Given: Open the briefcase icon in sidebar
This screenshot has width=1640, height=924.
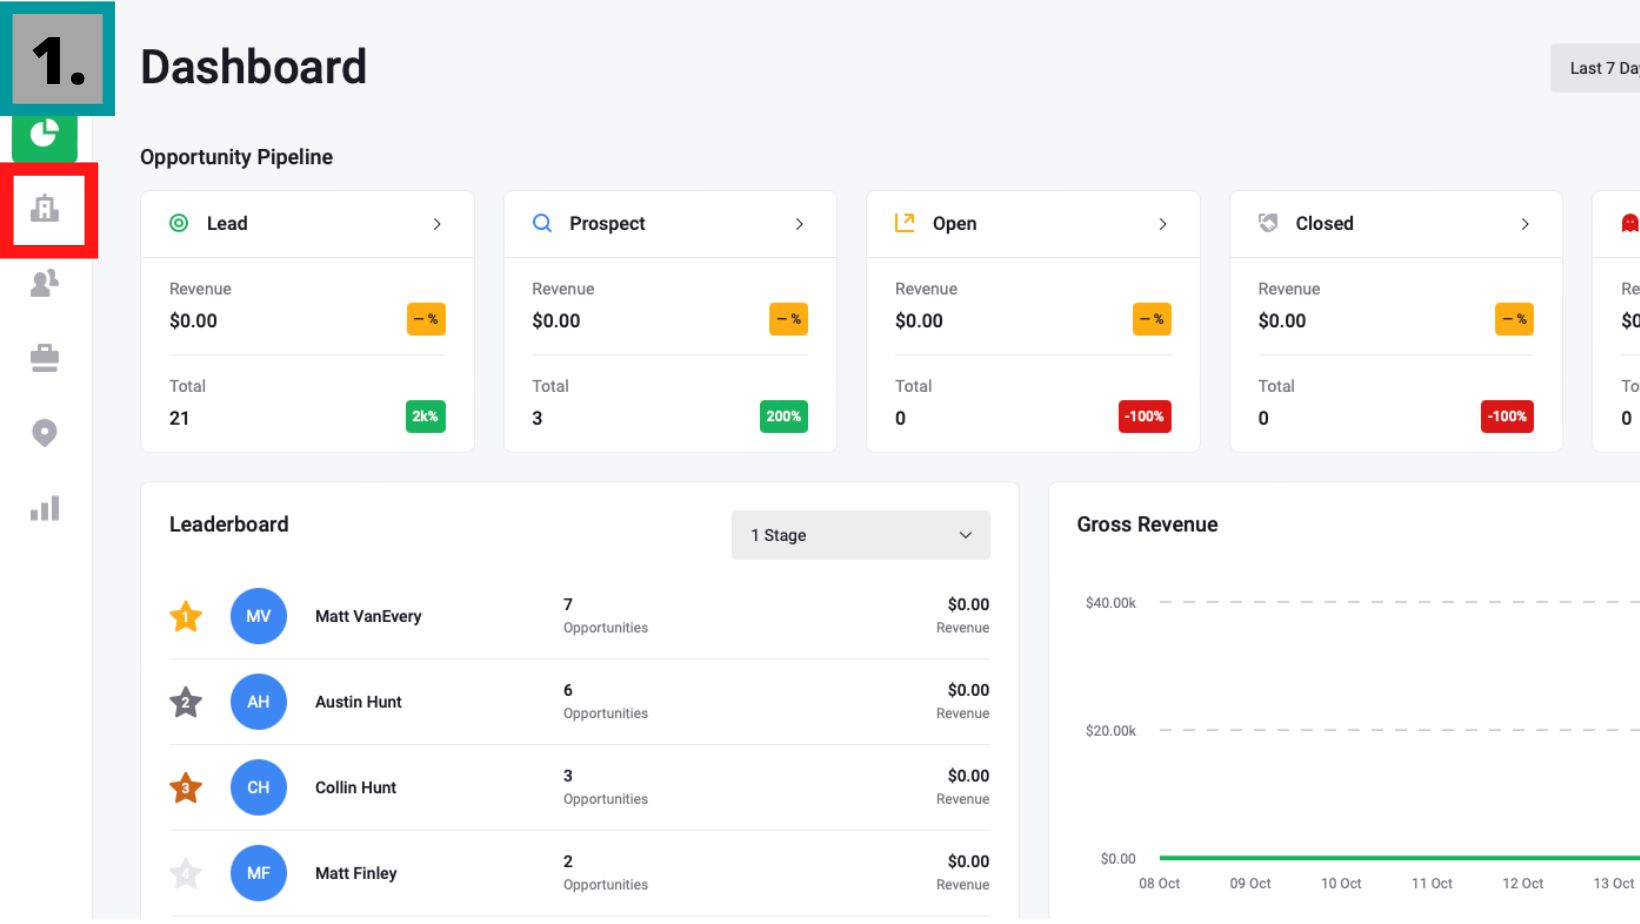Looking at the screenshot, I should pyautogui.click(x=45, y=358).
